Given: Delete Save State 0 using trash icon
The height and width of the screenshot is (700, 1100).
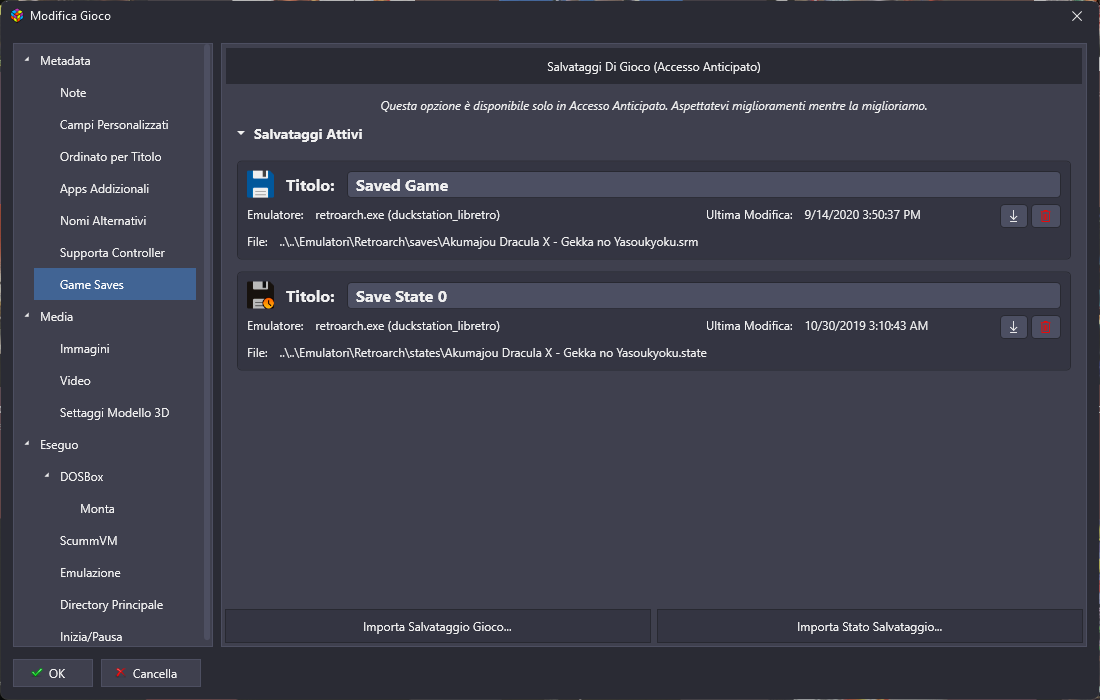Looking at the screenshot, I should 1045,327.
